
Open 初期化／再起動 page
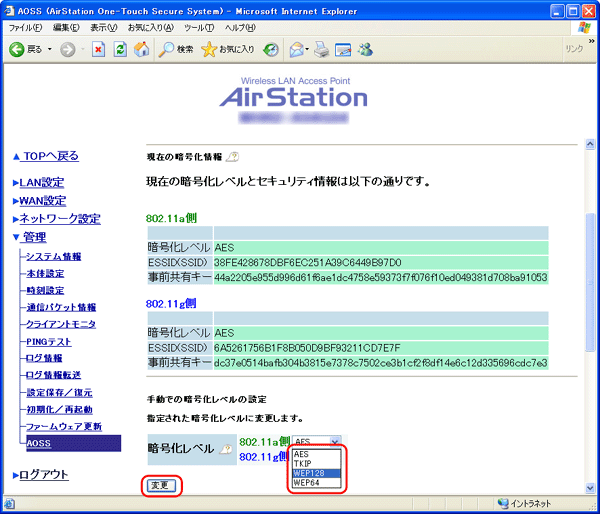[59, 409]
